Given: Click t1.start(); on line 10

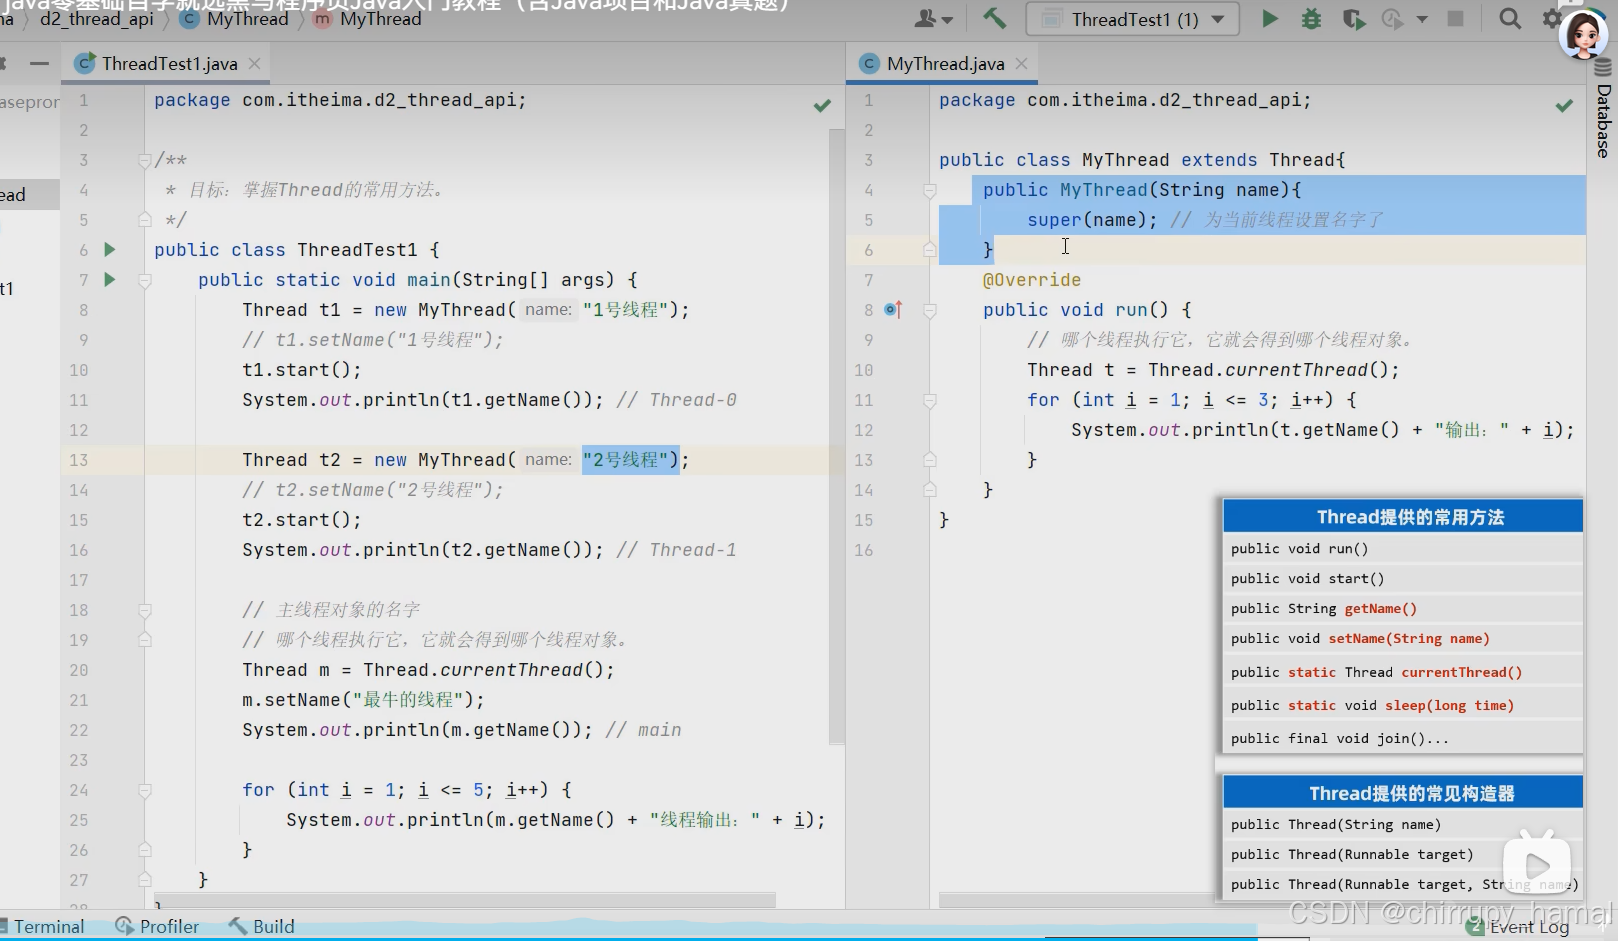Looking at the screenshot, I should [x=302, y=369].
